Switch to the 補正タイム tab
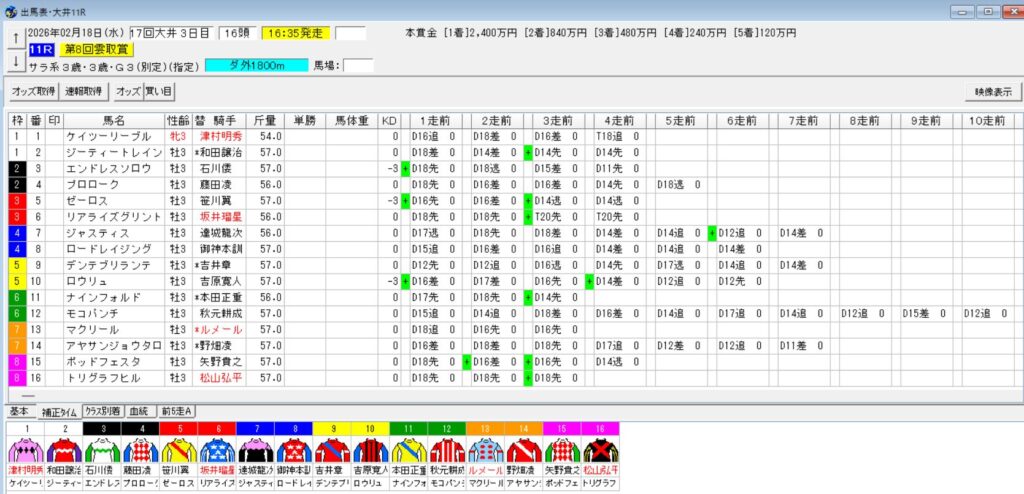 pyautogui.click(x=59, y=412)
